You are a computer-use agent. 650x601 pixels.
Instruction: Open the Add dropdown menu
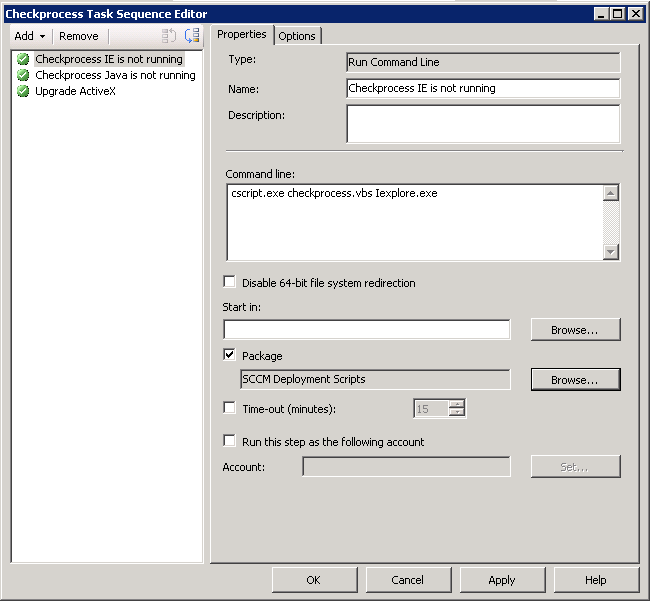(x=29, y=36)
